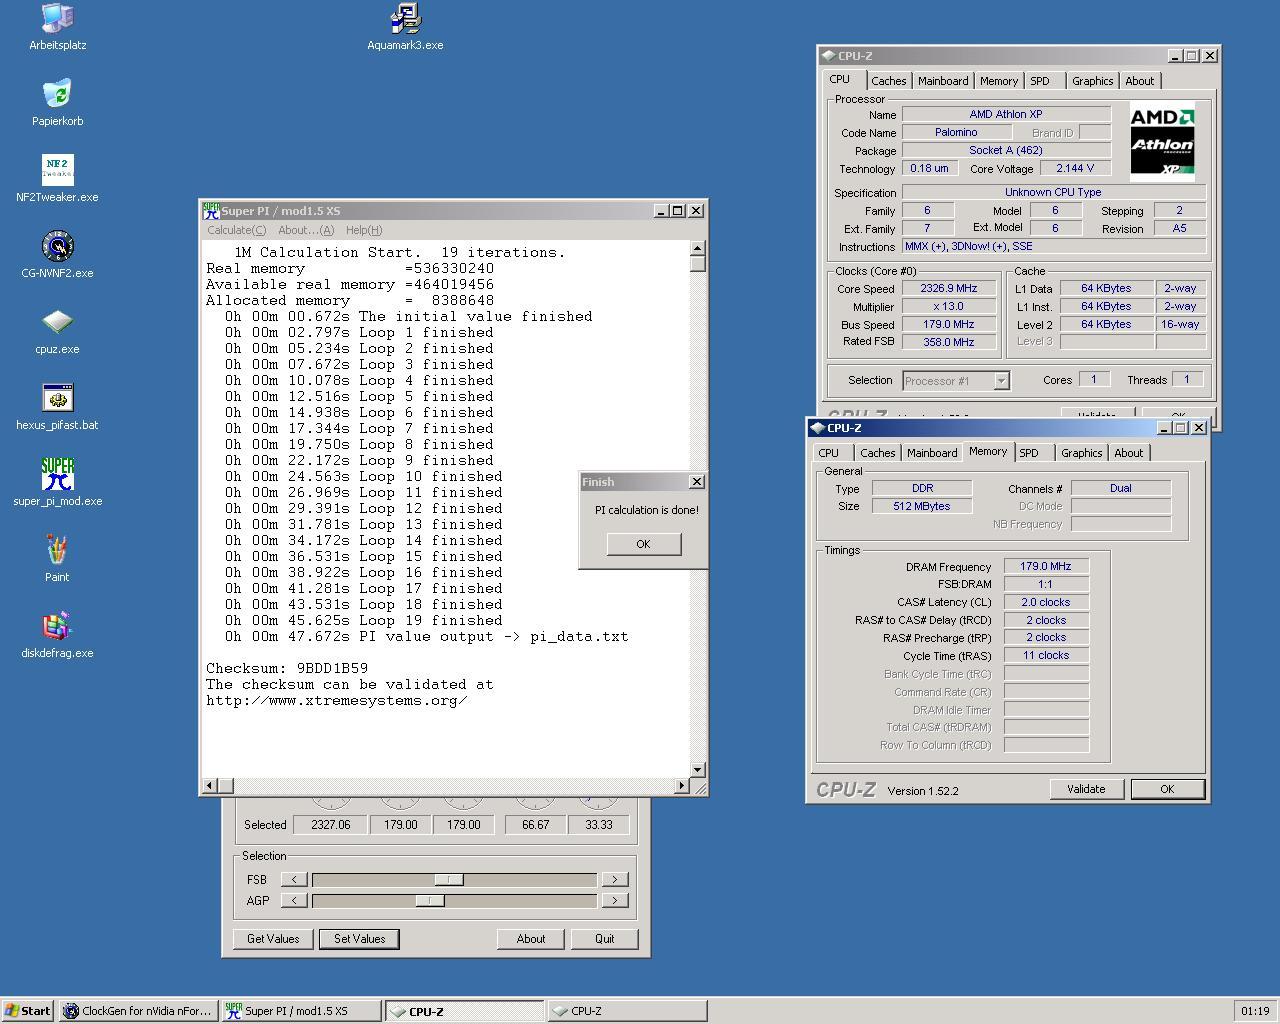Screen dimensions: 1280x1024
Task: Click the DRAM Frequency 179.0 MHz value
Action: tap(1046, 566)
